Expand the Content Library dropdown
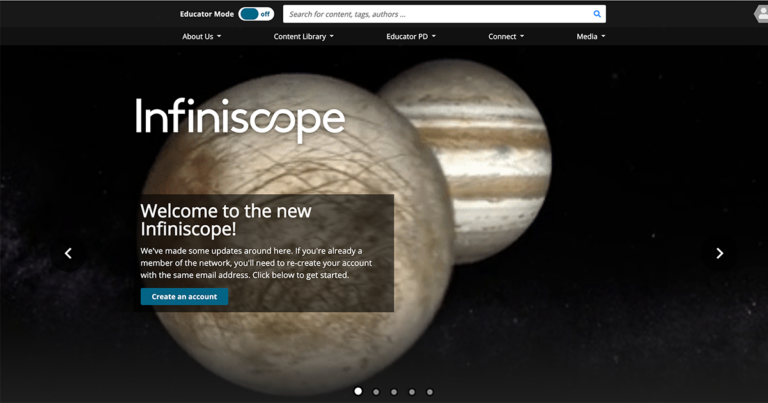Screen dimensions: 768x403 pos(303,37)
